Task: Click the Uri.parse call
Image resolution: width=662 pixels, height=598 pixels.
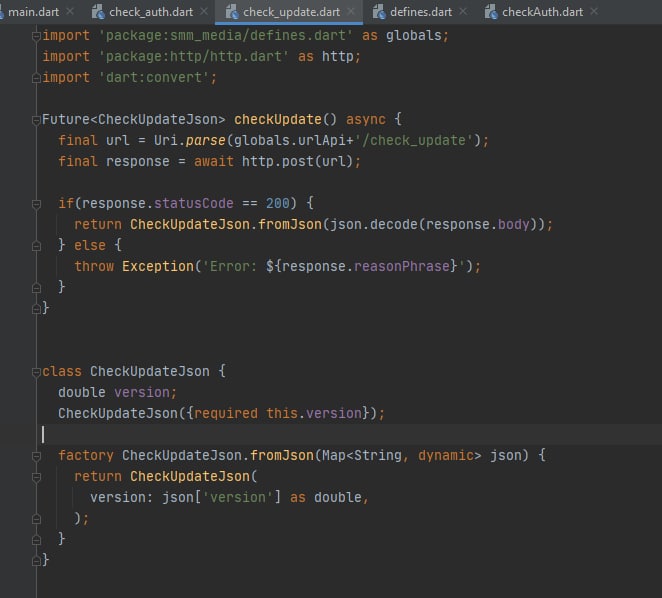Action: pos(189,140)
